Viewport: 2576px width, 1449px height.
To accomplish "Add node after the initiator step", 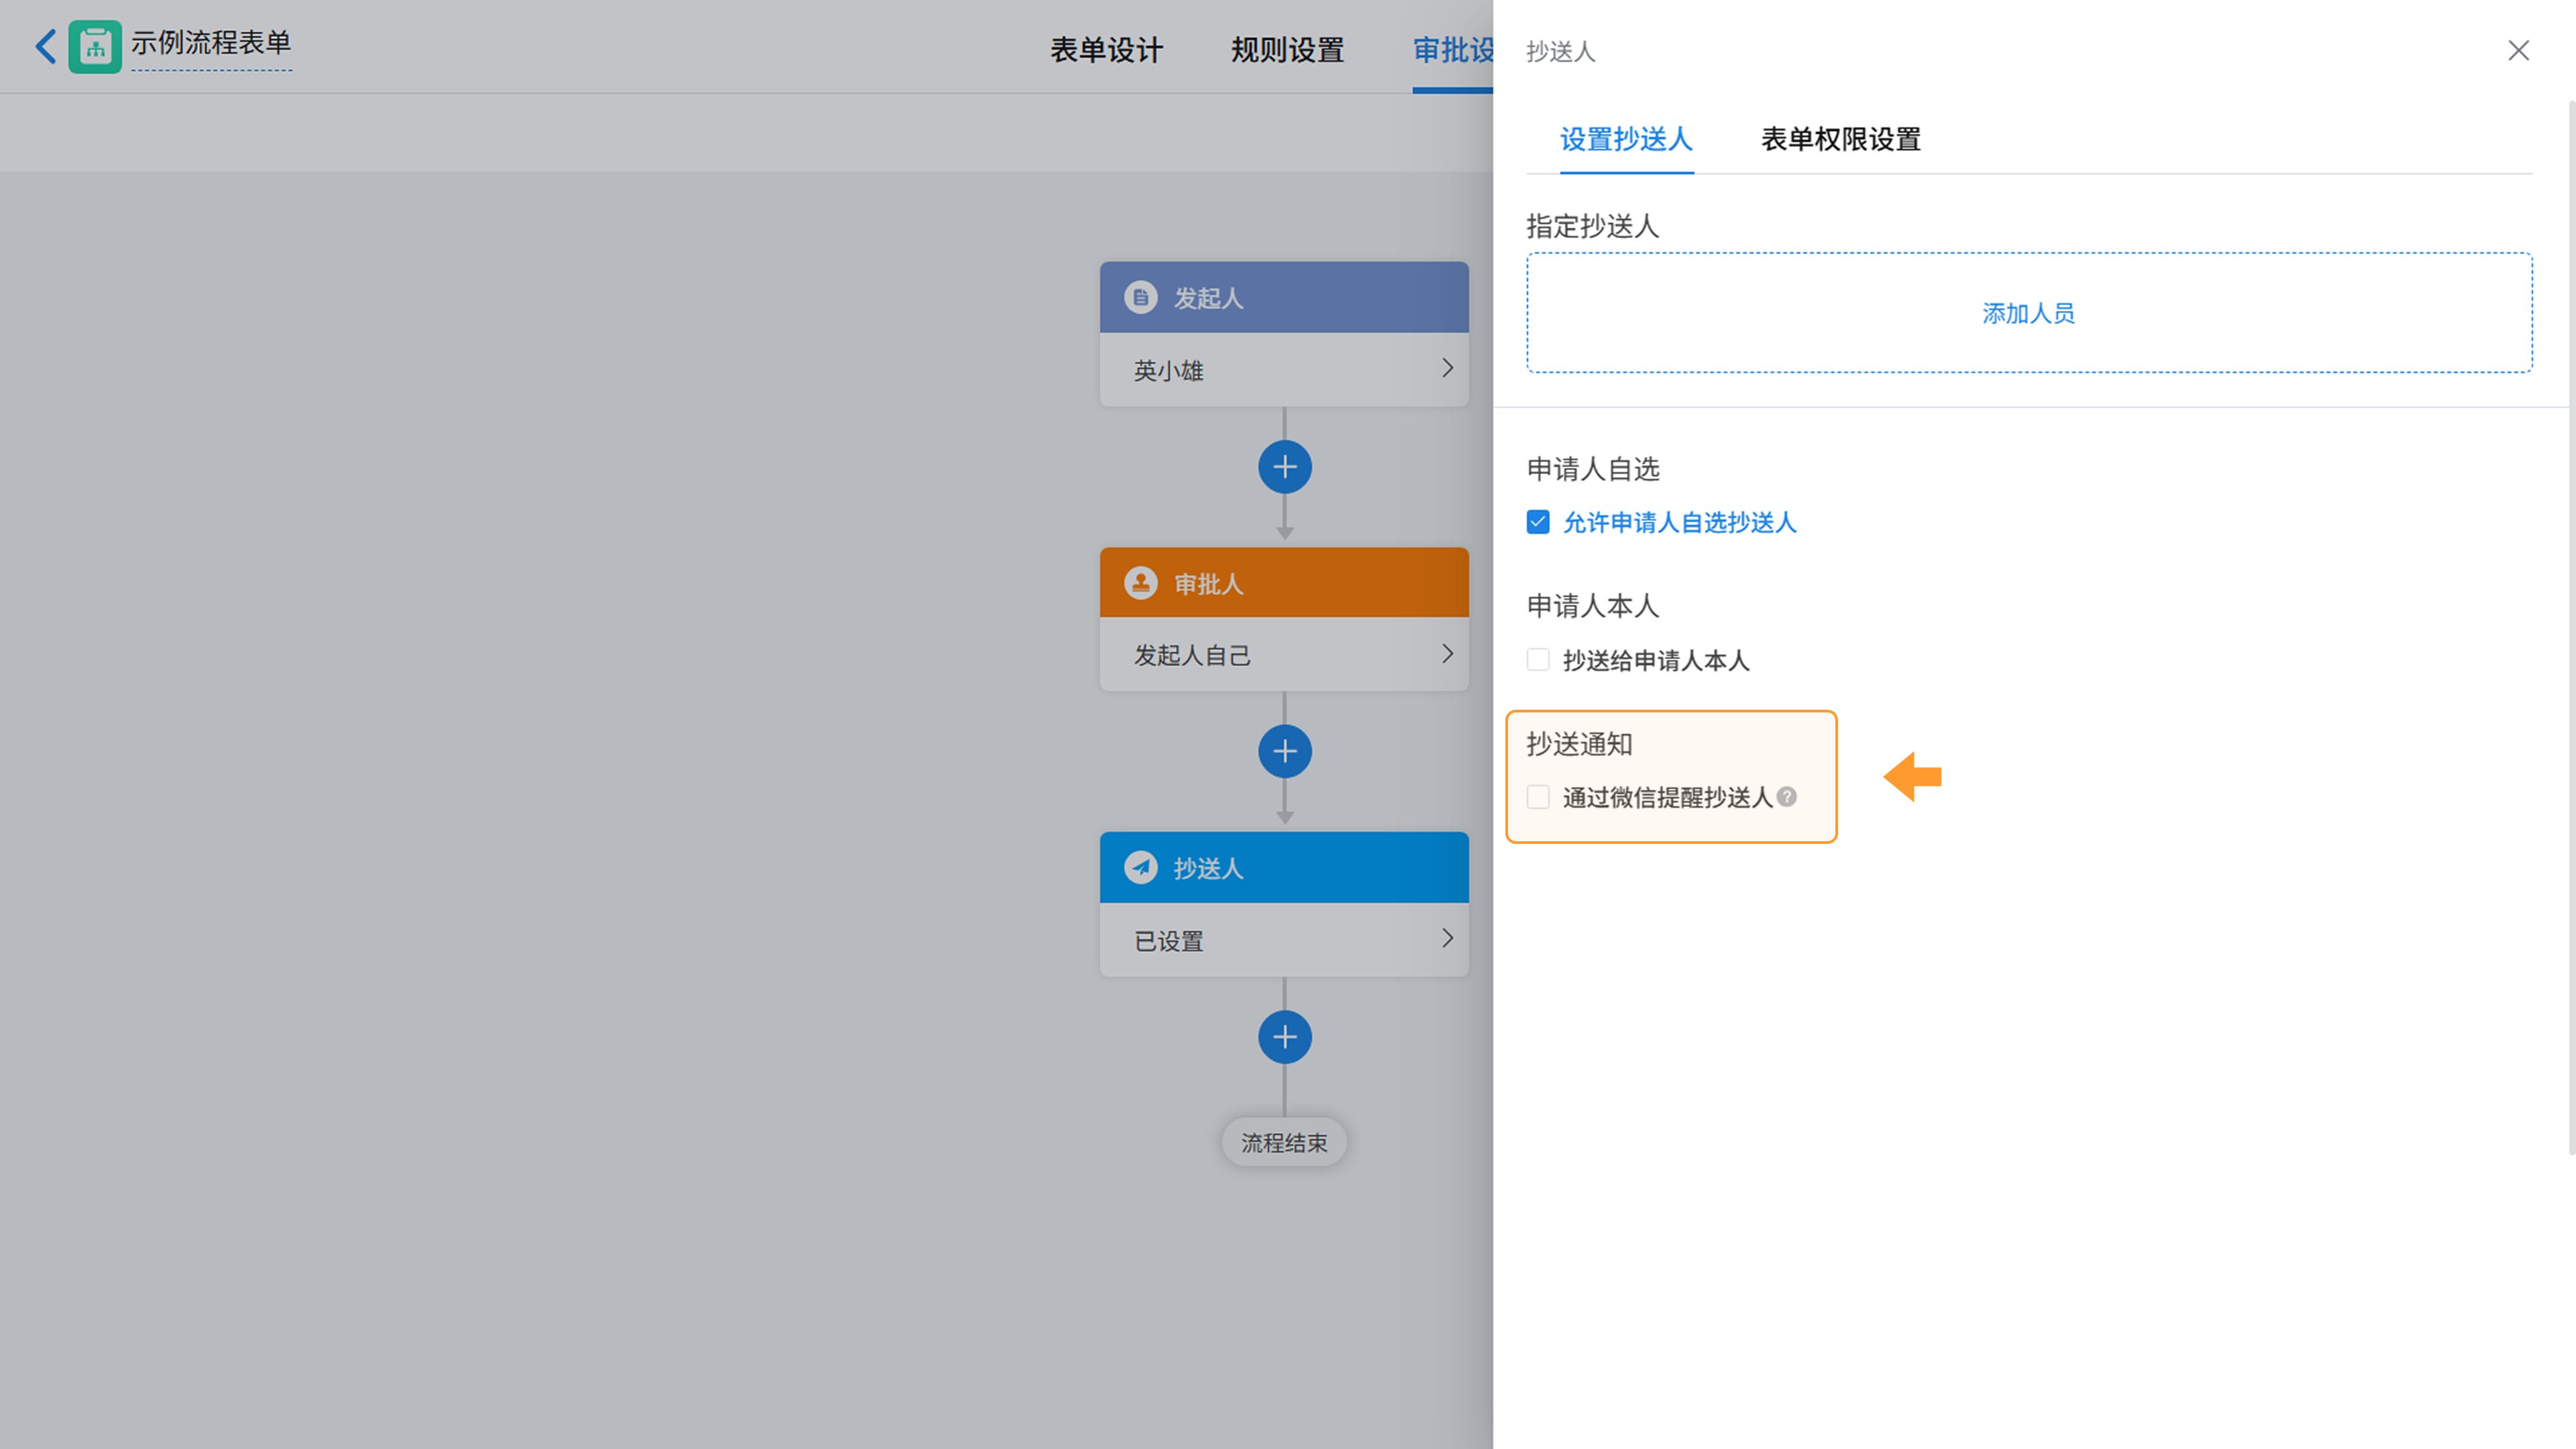I will click(1285, 467).
